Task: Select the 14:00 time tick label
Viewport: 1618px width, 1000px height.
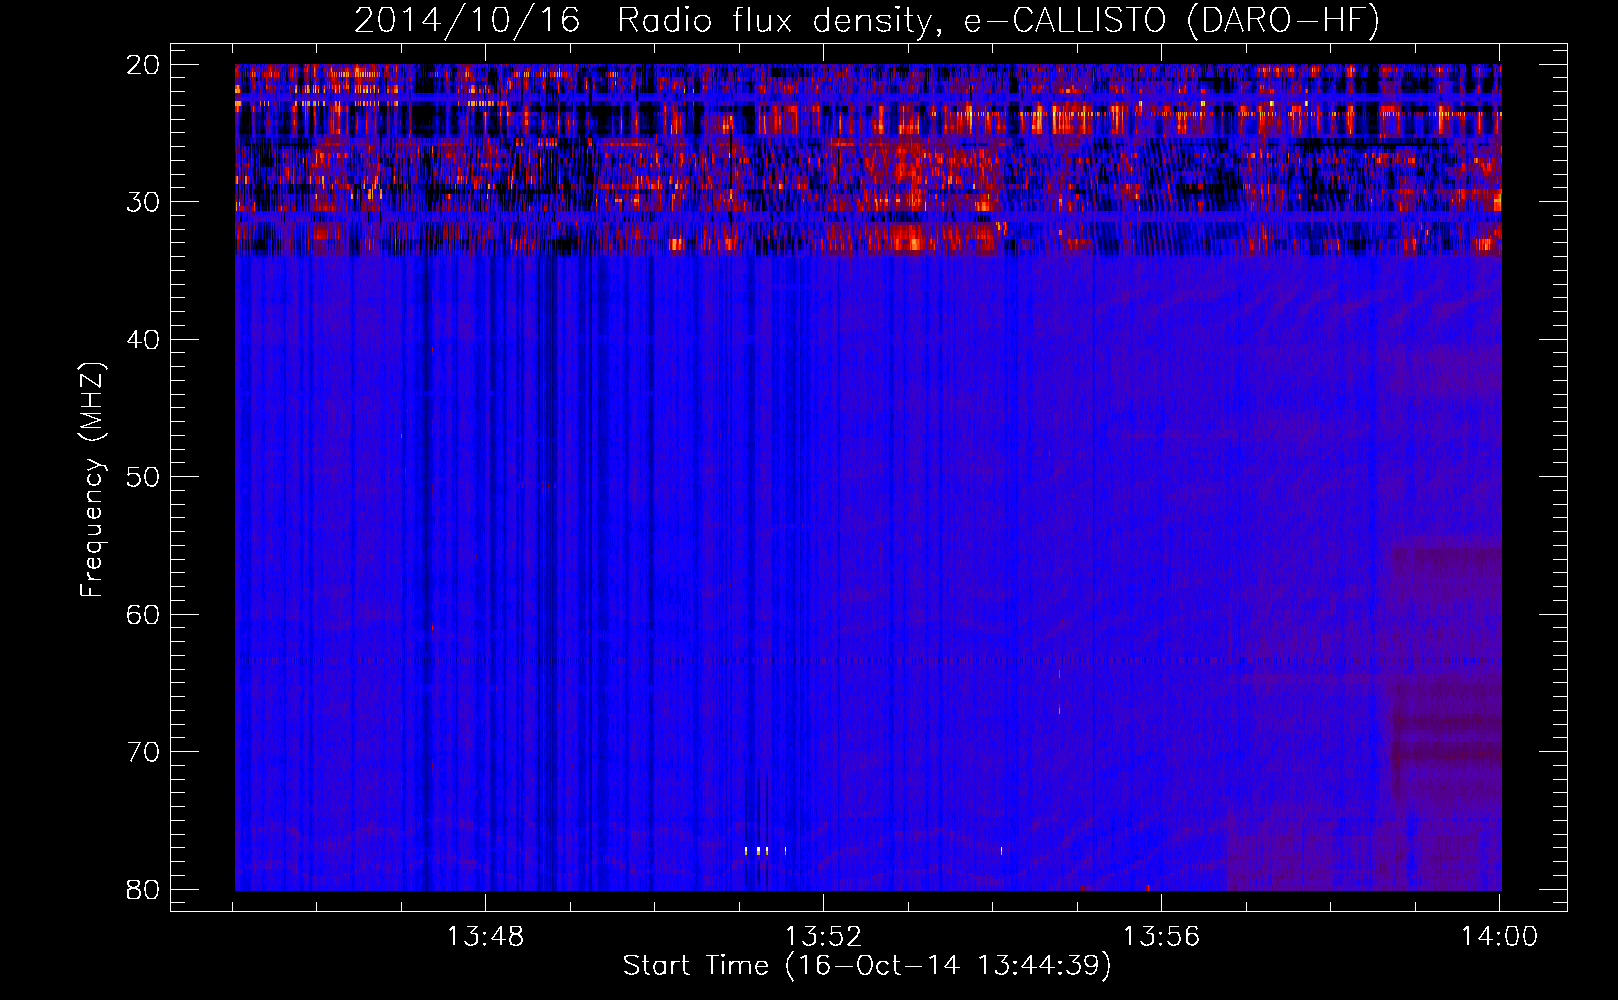Action: click(1499, 937)
